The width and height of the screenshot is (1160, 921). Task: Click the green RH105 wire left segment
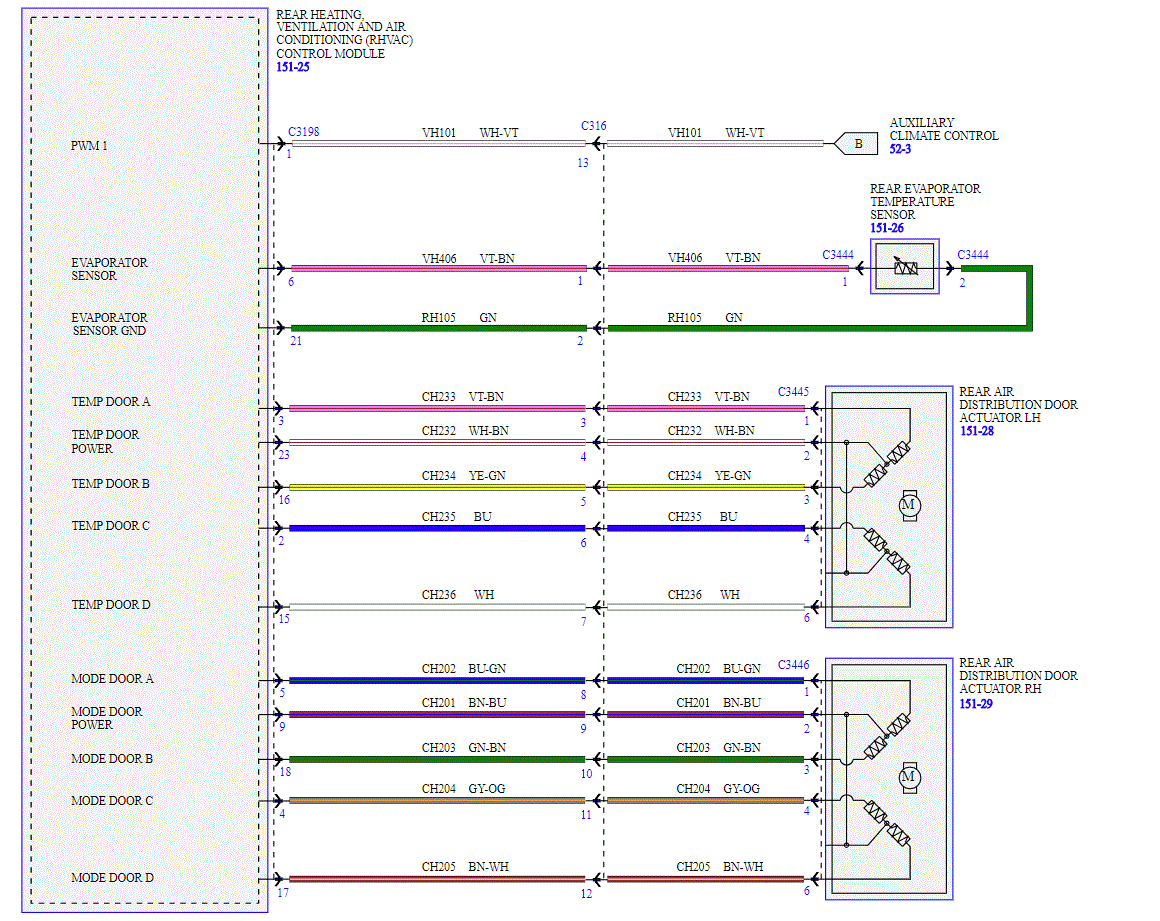tap(439, 328)
